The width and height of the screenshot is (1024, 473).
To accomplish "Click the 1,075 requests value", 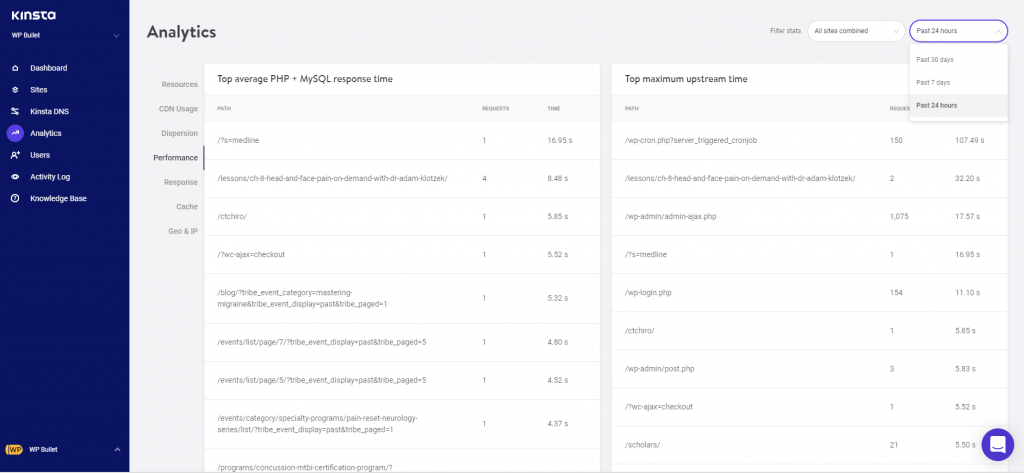I will (x=899, y=216).
